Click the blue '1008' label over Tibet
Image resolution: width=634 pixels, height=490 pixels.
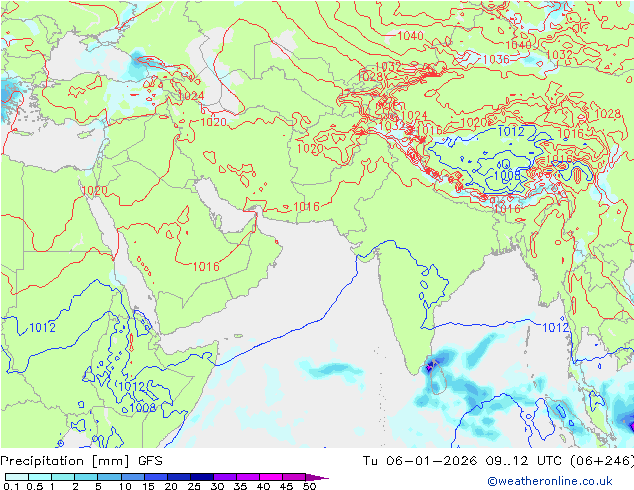(507, 175)
